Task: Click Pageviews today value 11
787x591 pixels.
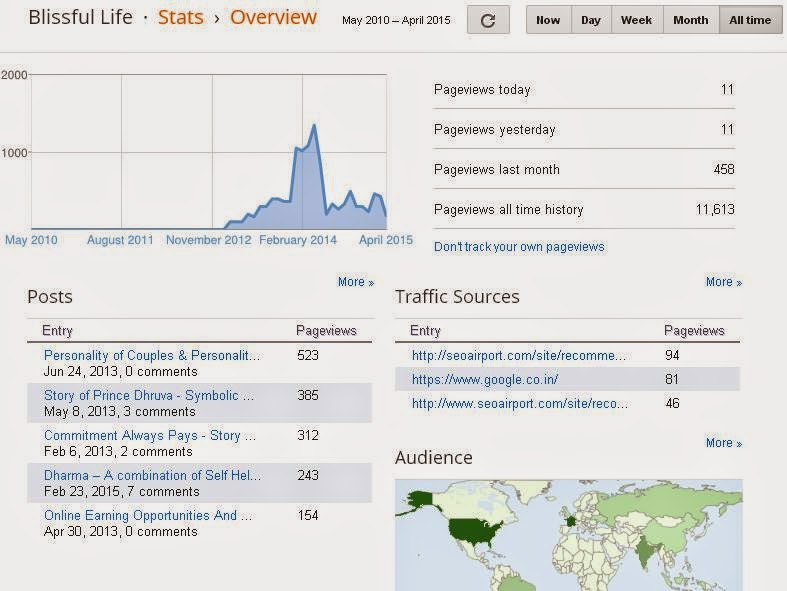Action: click(727, 90)
